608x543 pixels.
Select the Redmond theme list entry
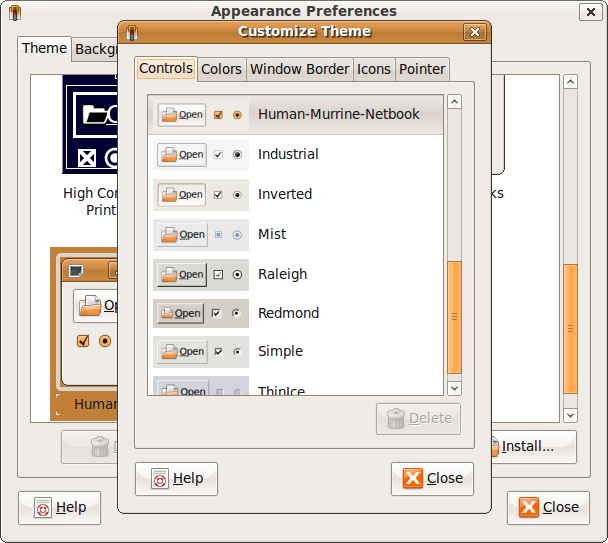[288, 313]
